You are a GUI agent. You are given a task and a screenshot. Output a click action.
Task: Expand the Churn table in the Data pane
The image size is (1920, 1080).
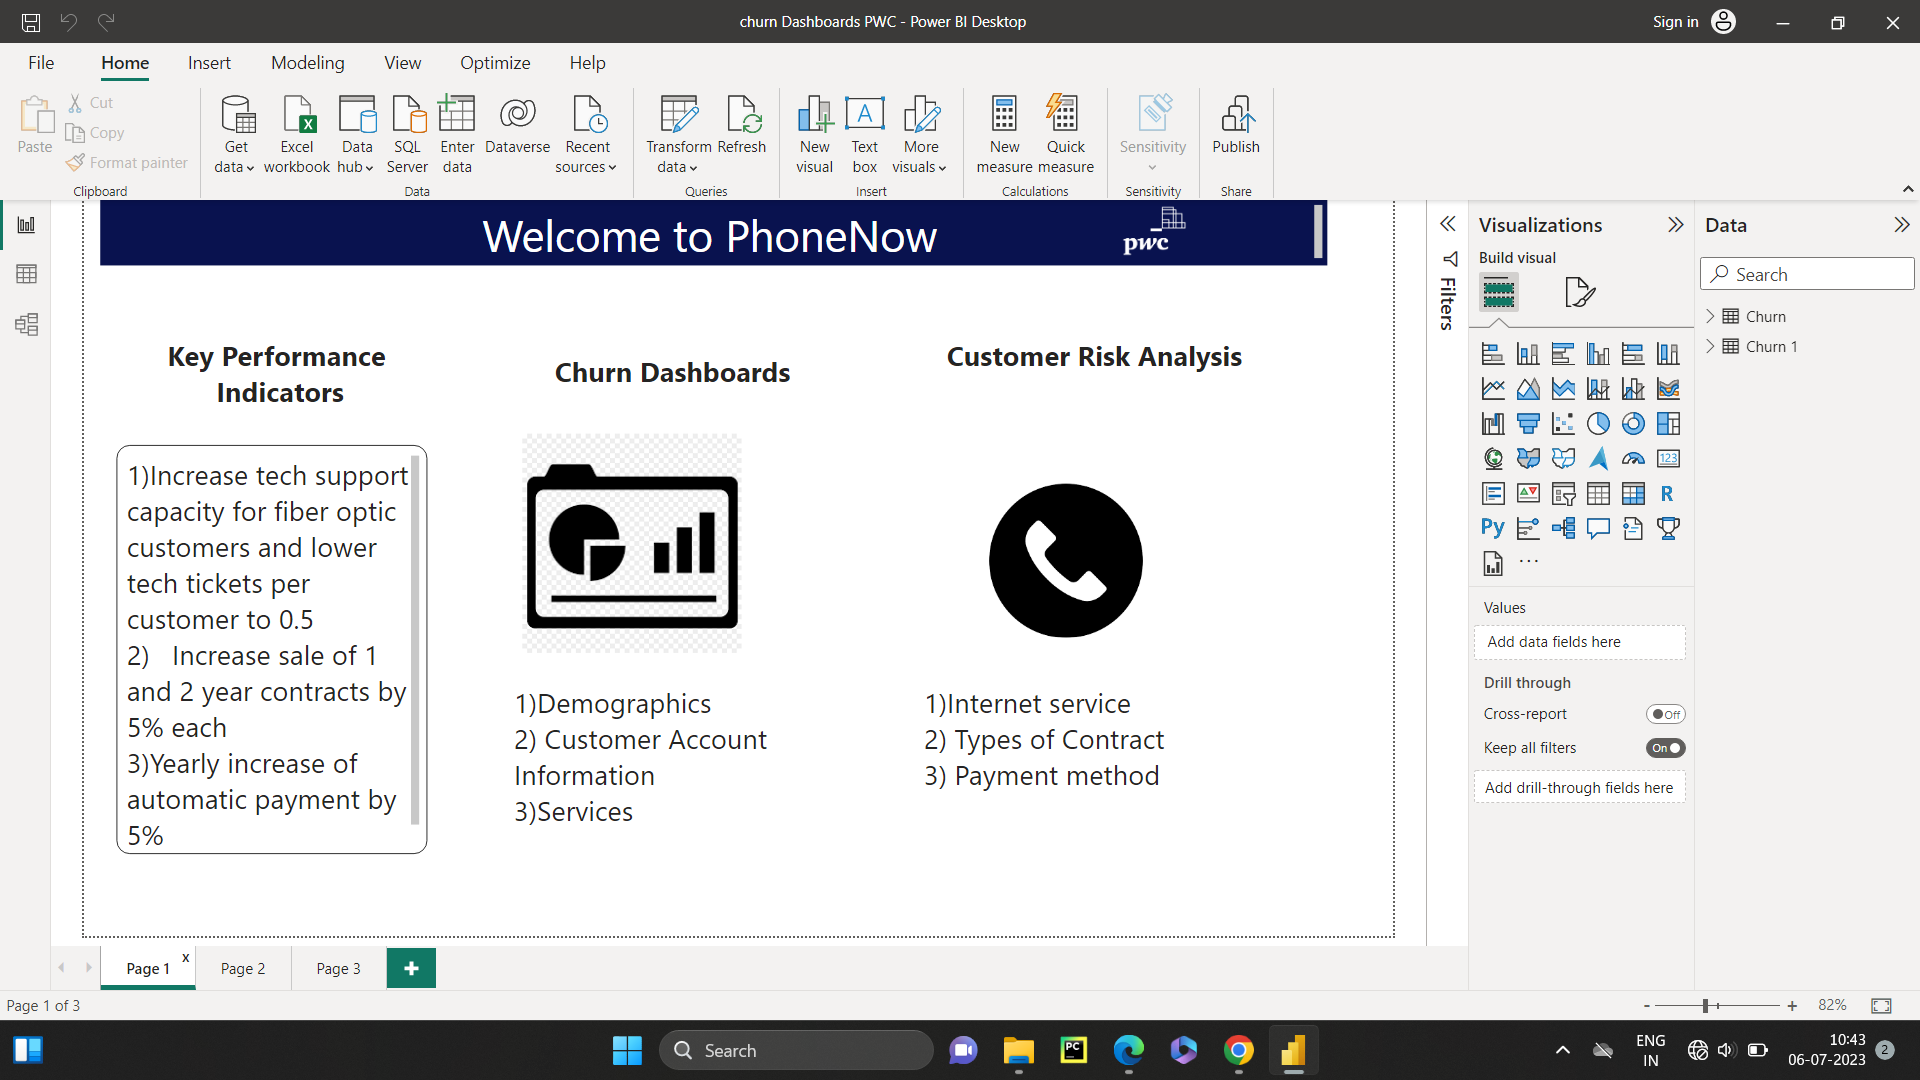pyautogui.click(x=1712, y=316)
